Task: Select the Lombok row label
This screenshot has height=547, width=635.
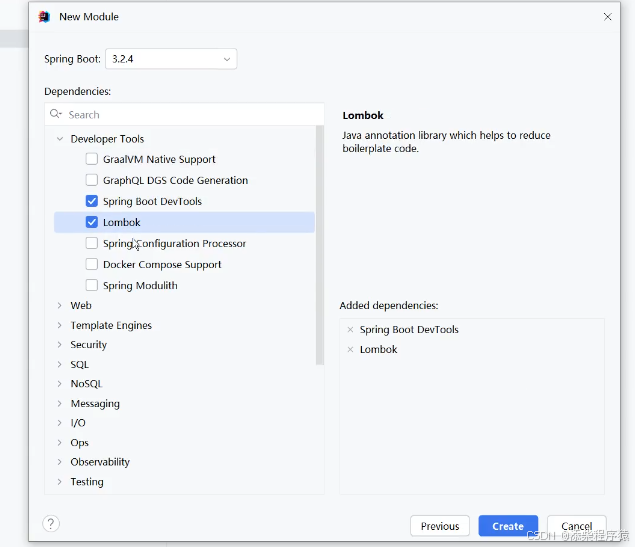Action: coord(121,222)
